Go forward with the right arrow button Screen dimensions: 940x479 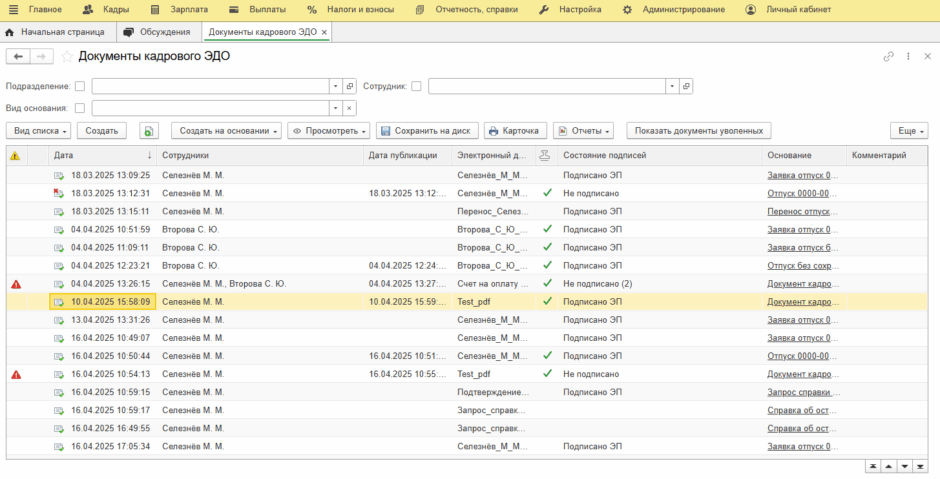coord(41,56)
